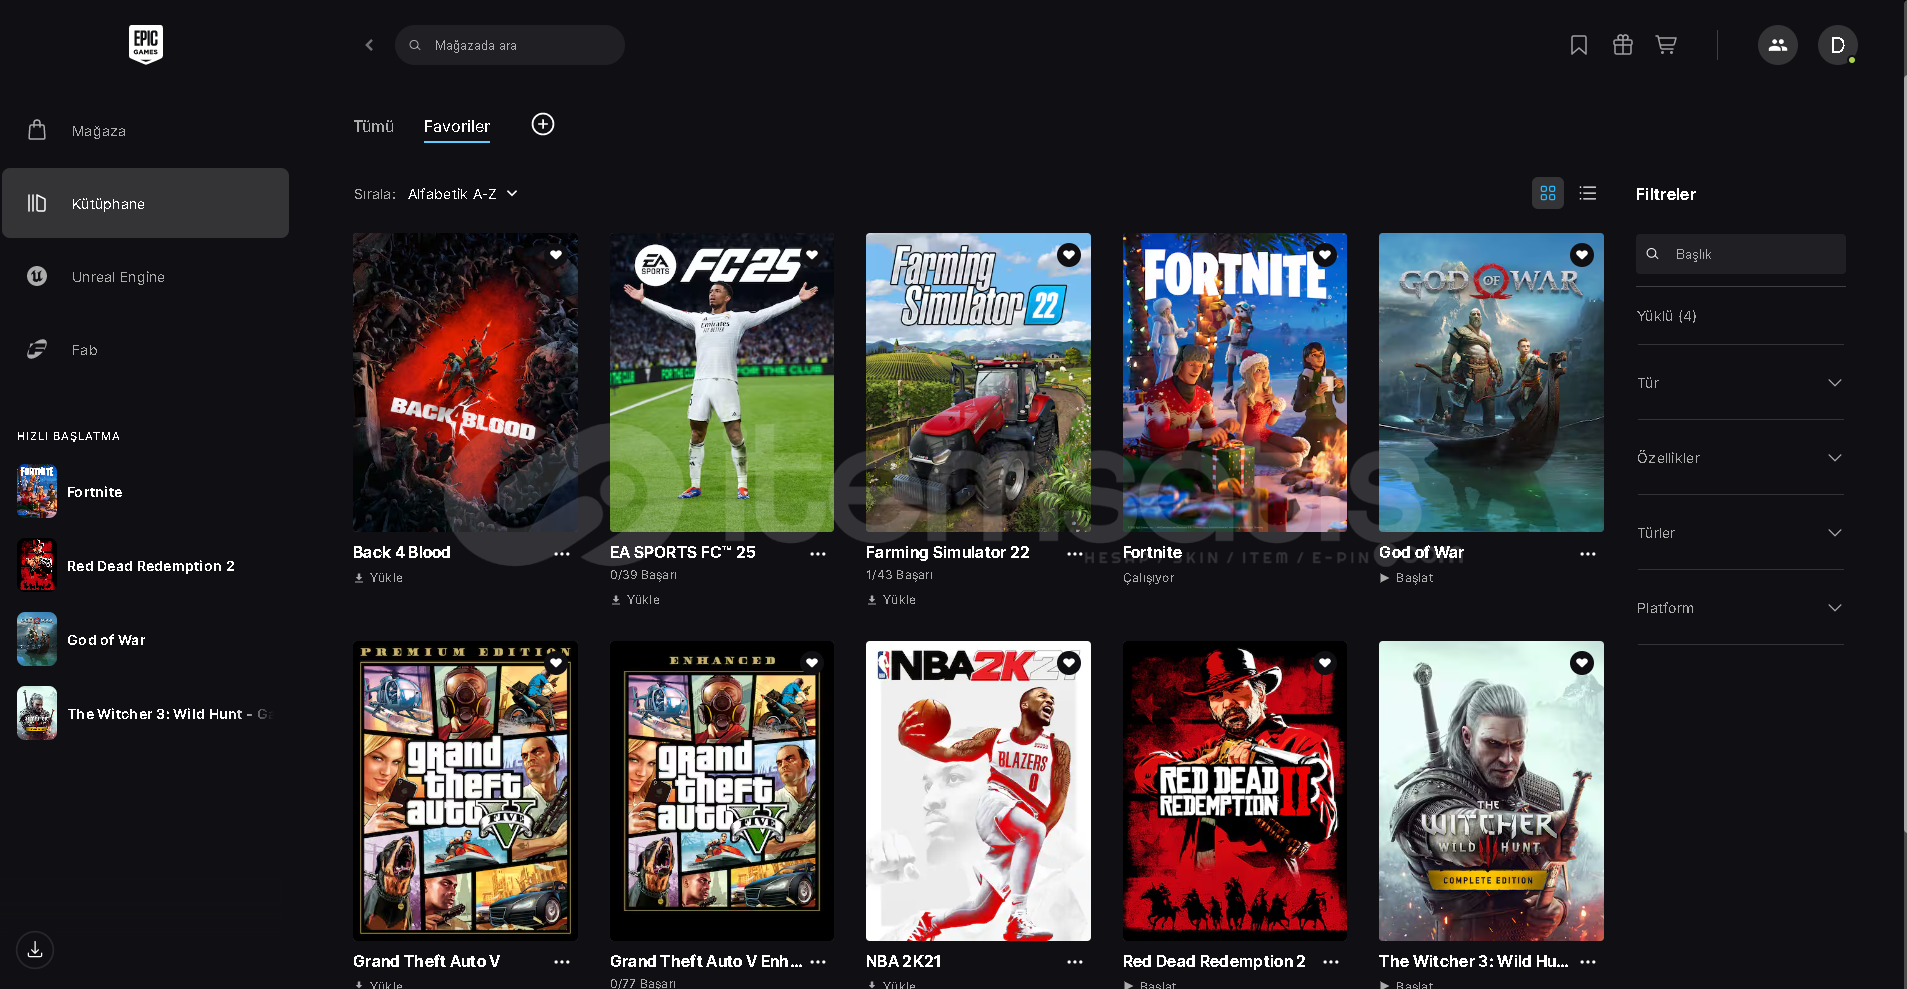Open the NBA 2K21 cover thumbnail
The height and width of the screenshot is (989, 1907).
(978, 791)
